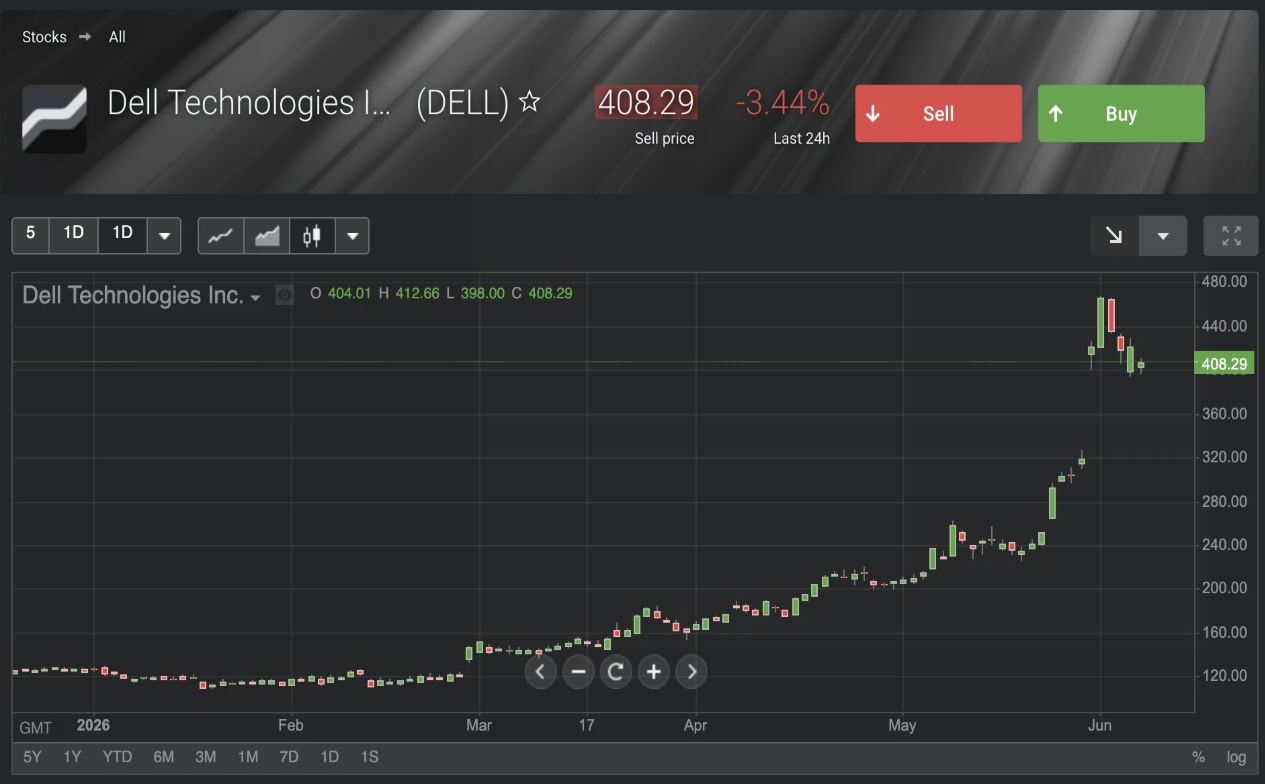The height and width of the screenshot is (784, 1265).
Task: Set the chart range to YTD
Action: pyautogui.click(x=117, y=757)
